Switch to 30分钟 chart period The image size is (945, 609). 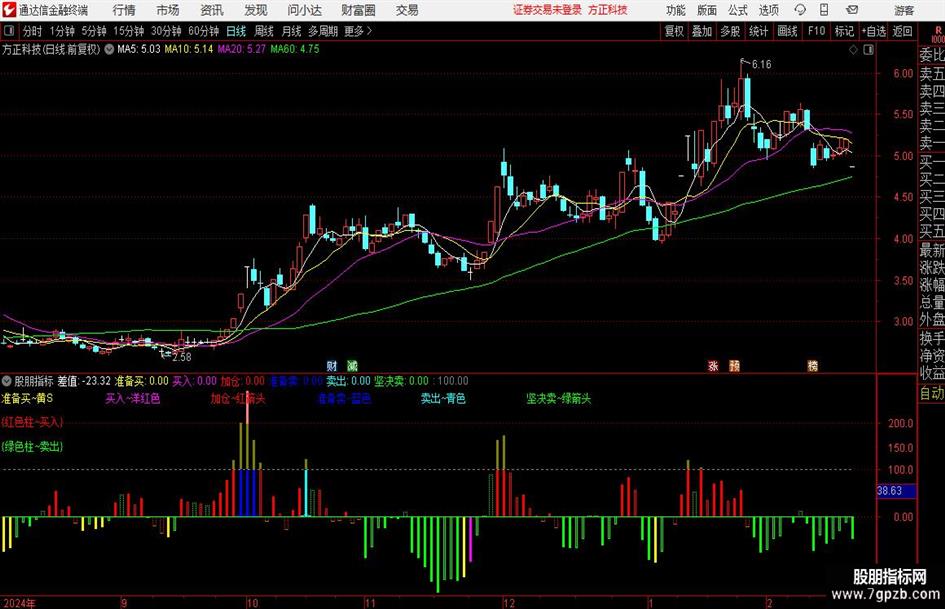pos(166,31)
